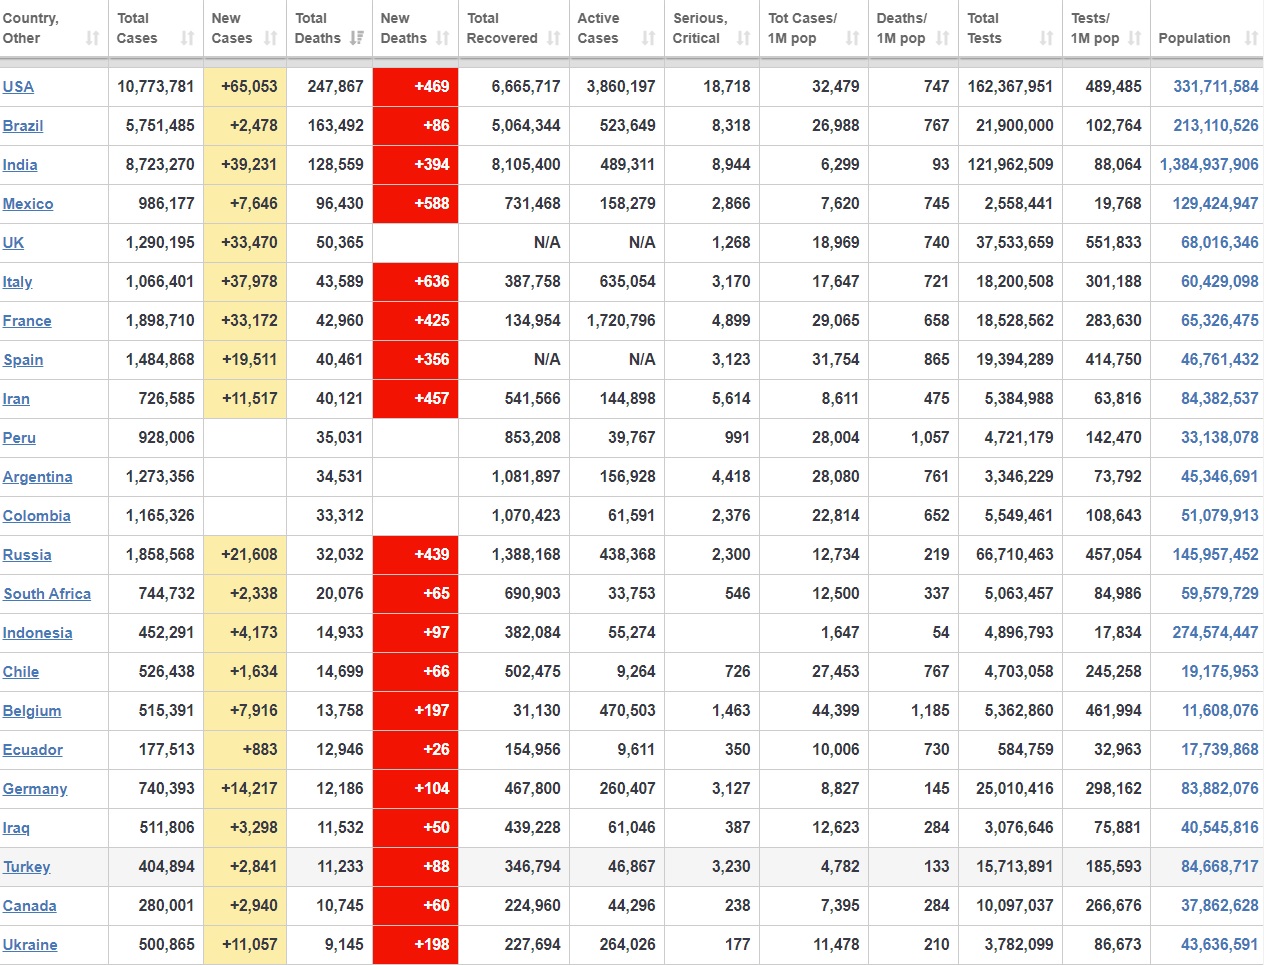Image resolution: width=1264 pixels, height=965 pixels.
Task: Select Russia new cases cell +21,608
Action: coord(245,554)
